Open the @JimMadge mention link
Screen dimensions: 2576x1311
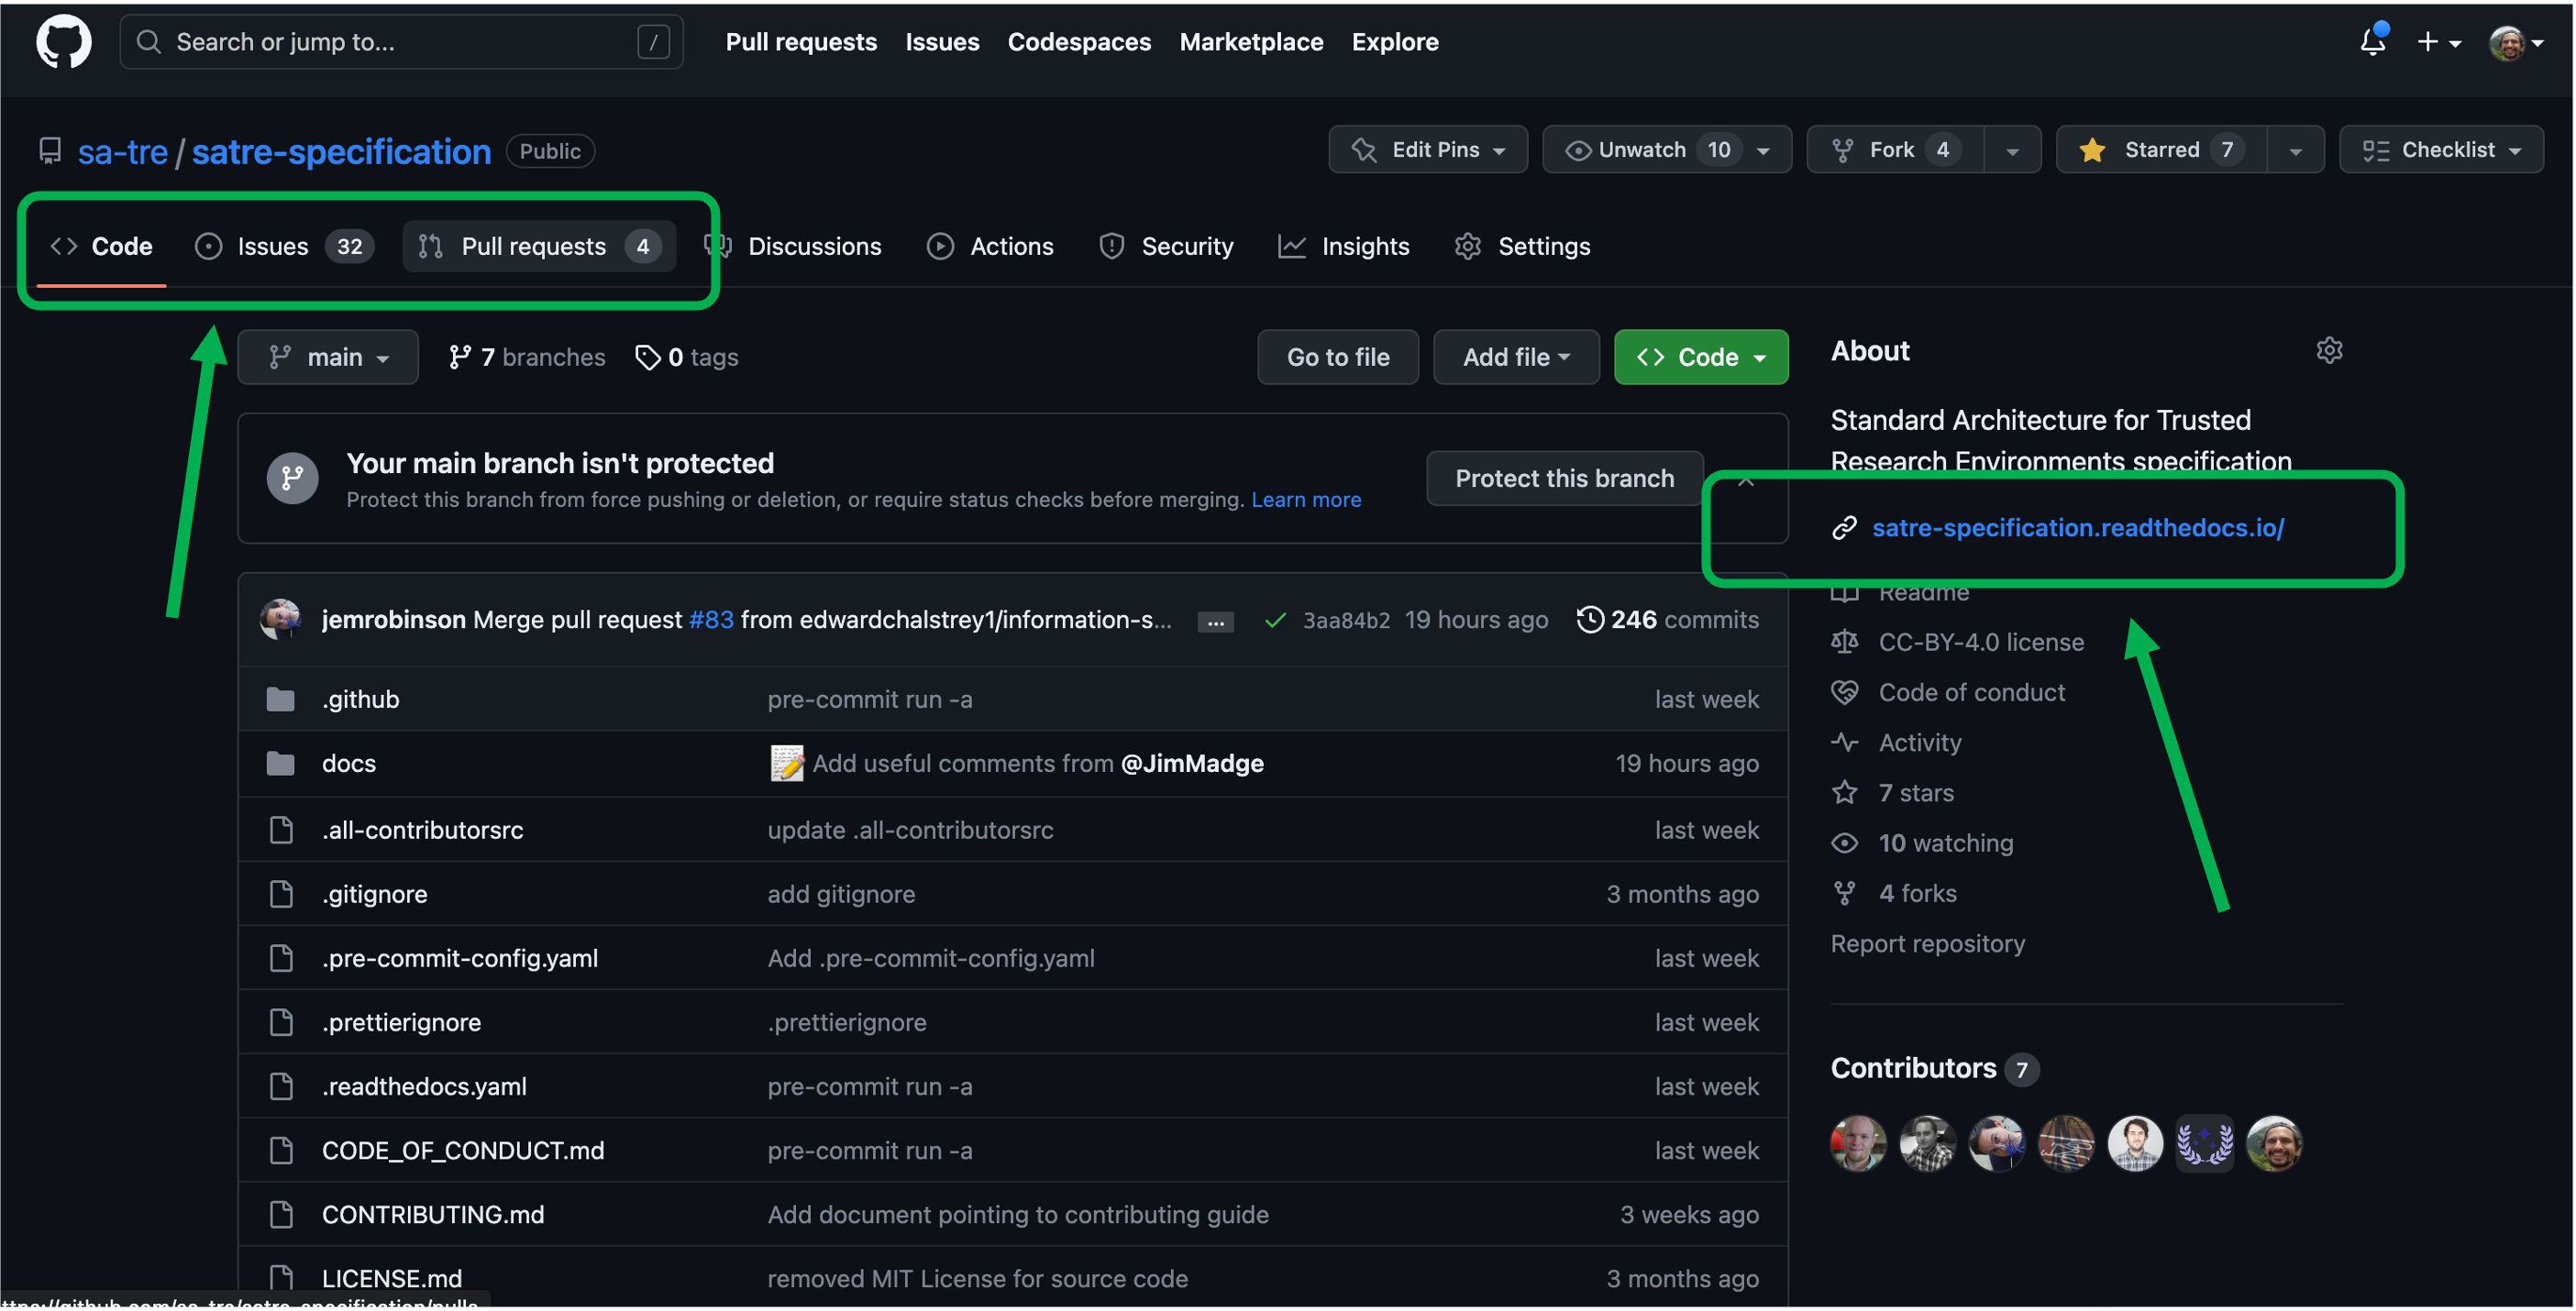click(x=1192, y=763)
